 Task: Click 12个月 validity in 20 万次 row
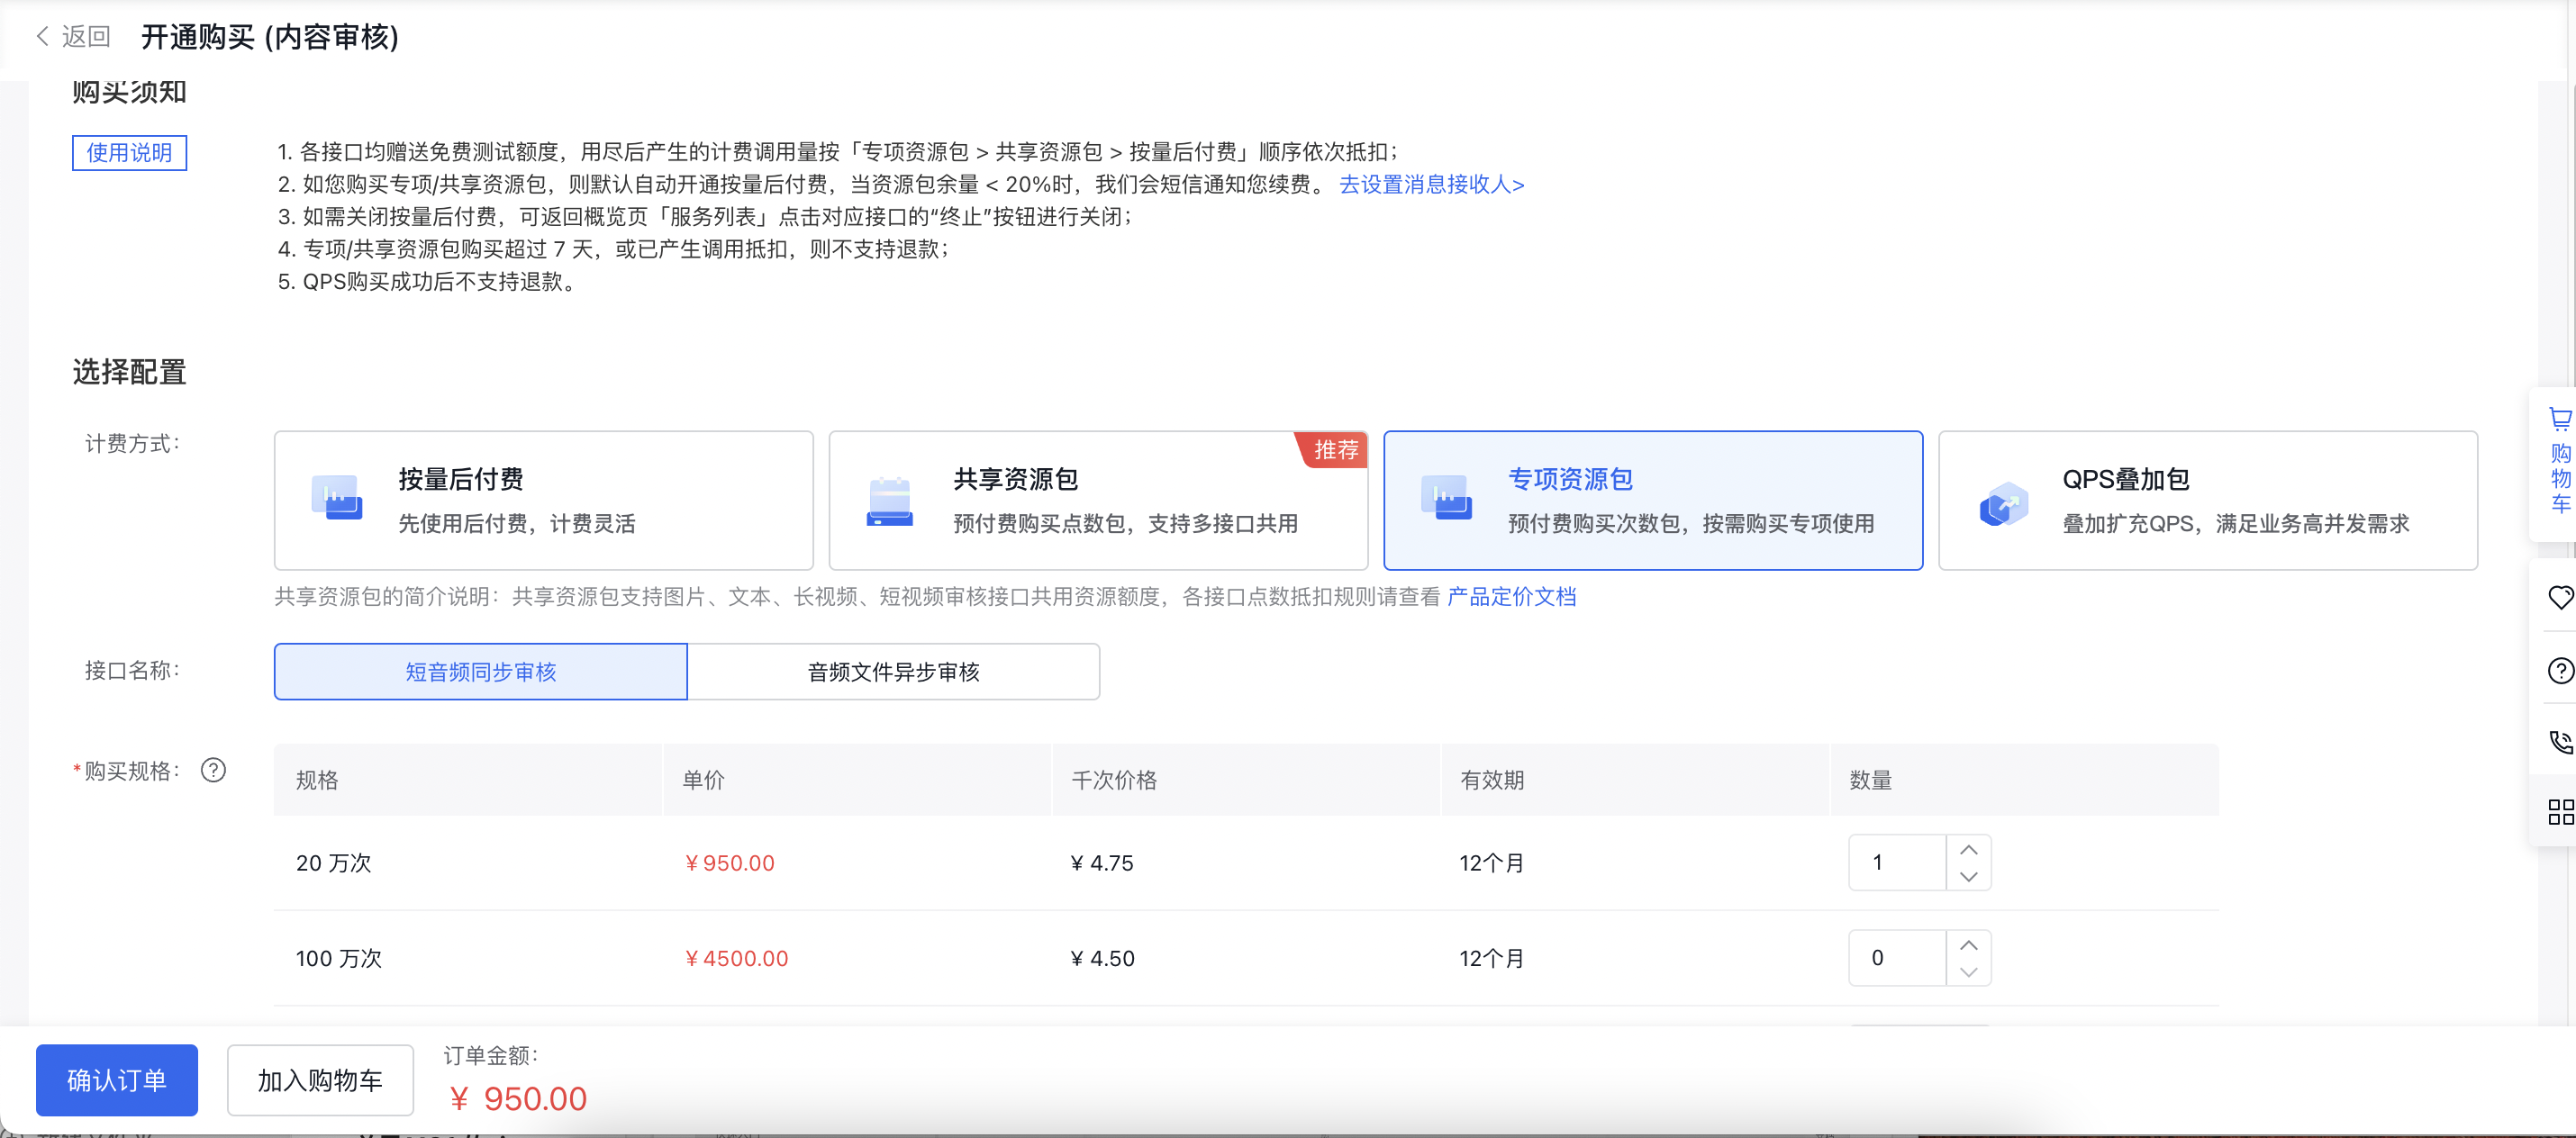pos(1491,863)
